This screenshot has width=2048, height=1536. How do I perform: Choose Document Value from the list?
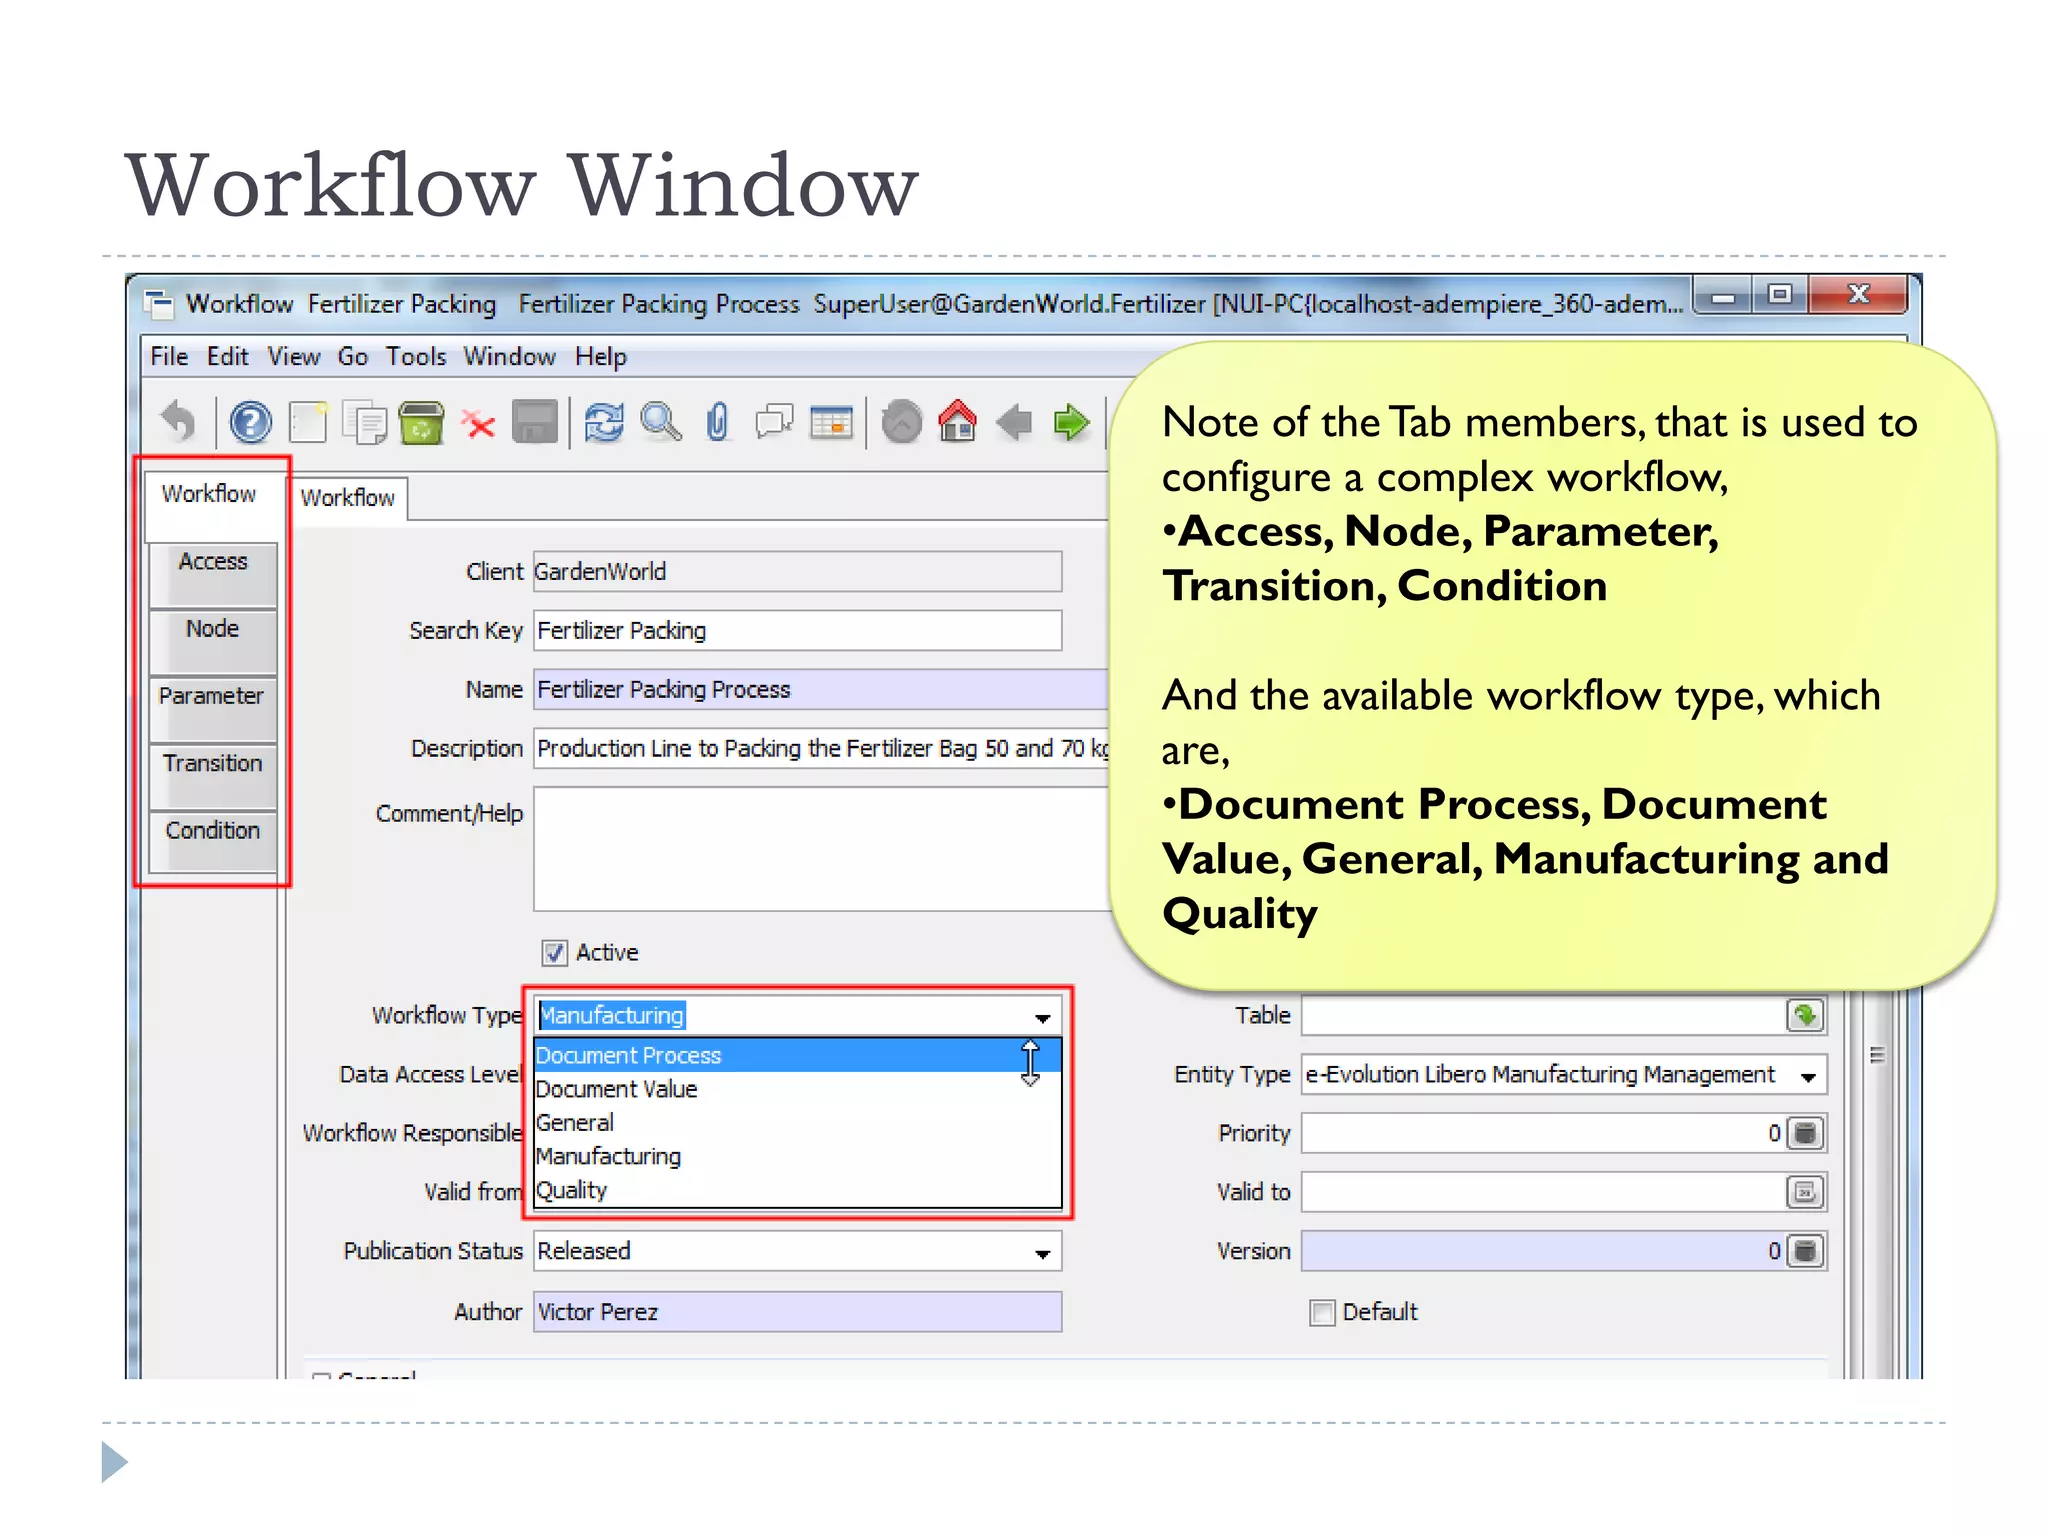coord(796,1089)
